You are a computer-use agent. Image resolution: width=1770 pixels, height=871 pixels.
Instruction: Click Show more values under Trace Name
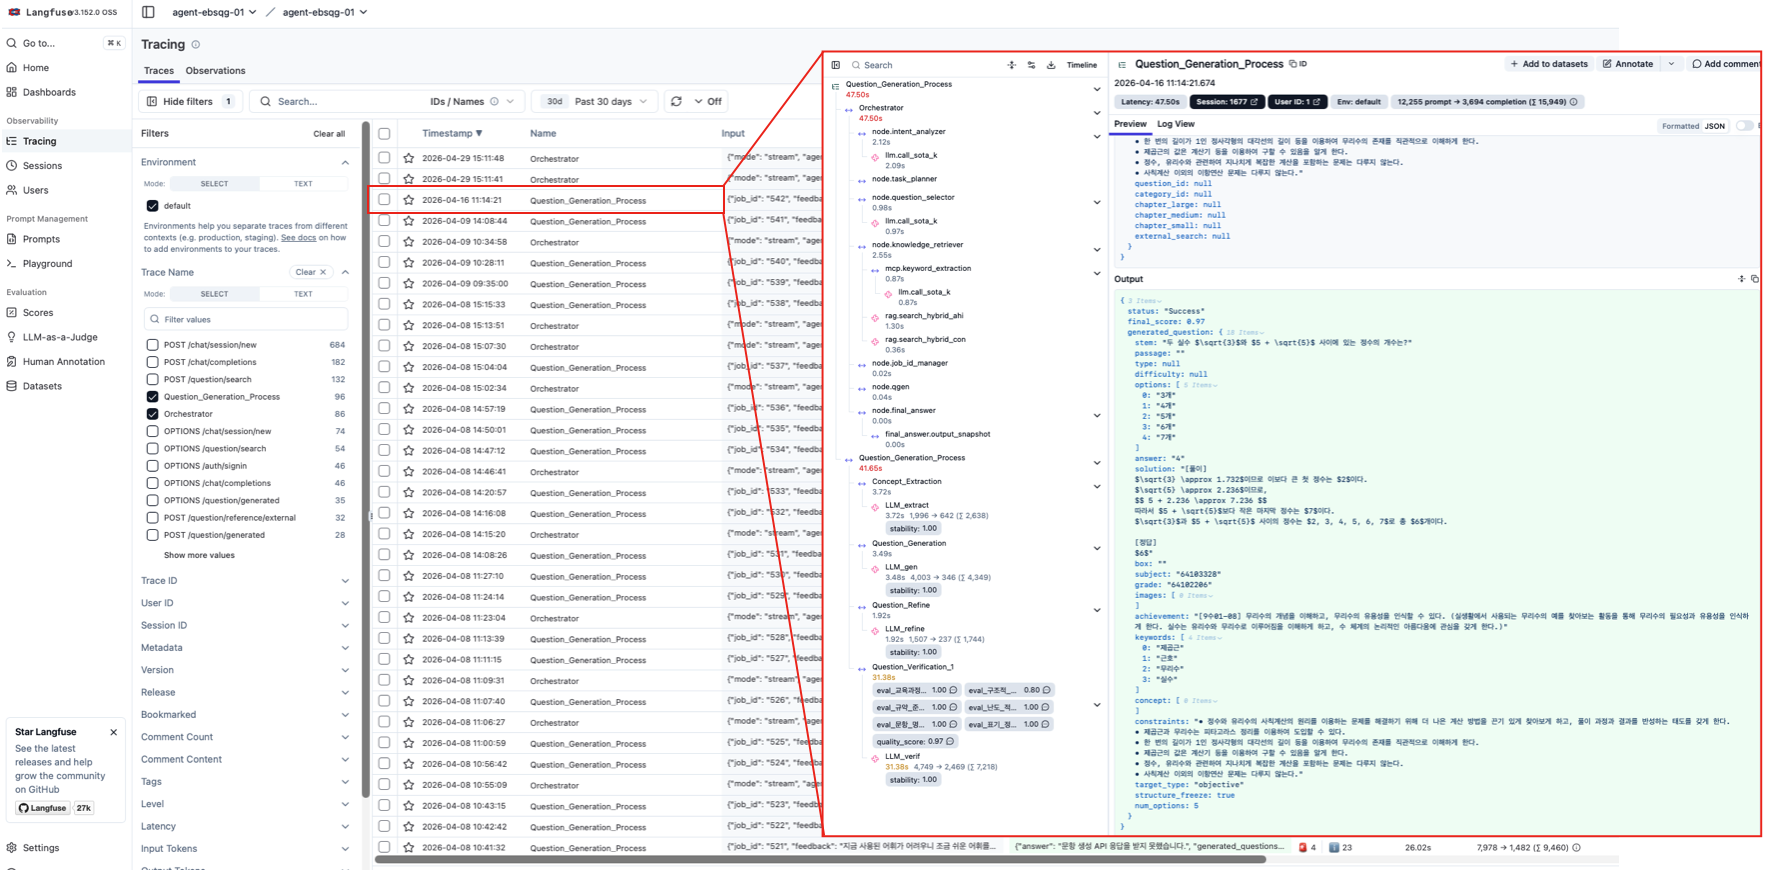click(199, 555)
